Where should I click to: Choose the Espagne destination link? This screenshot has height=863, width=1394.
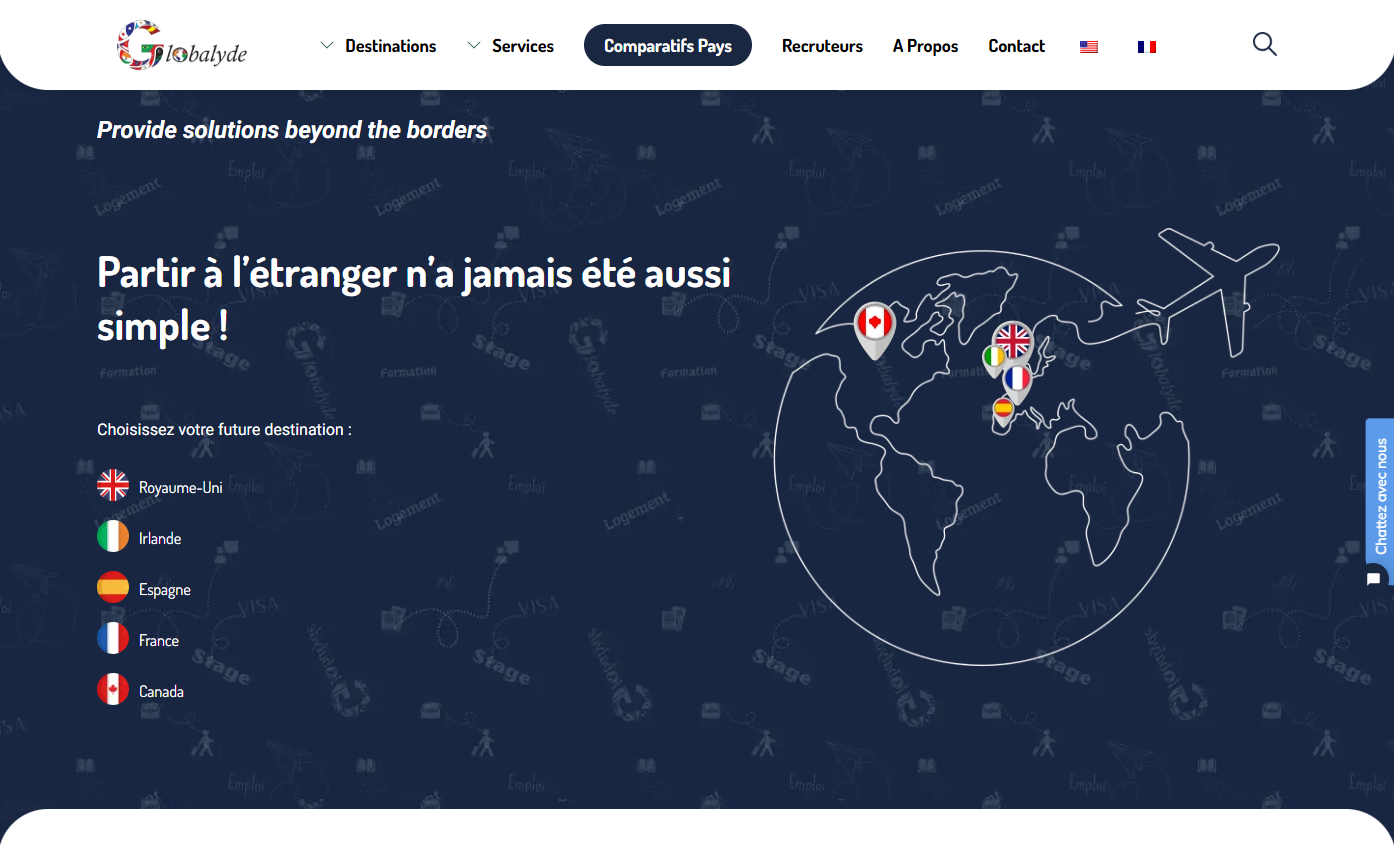click(165, 590)
